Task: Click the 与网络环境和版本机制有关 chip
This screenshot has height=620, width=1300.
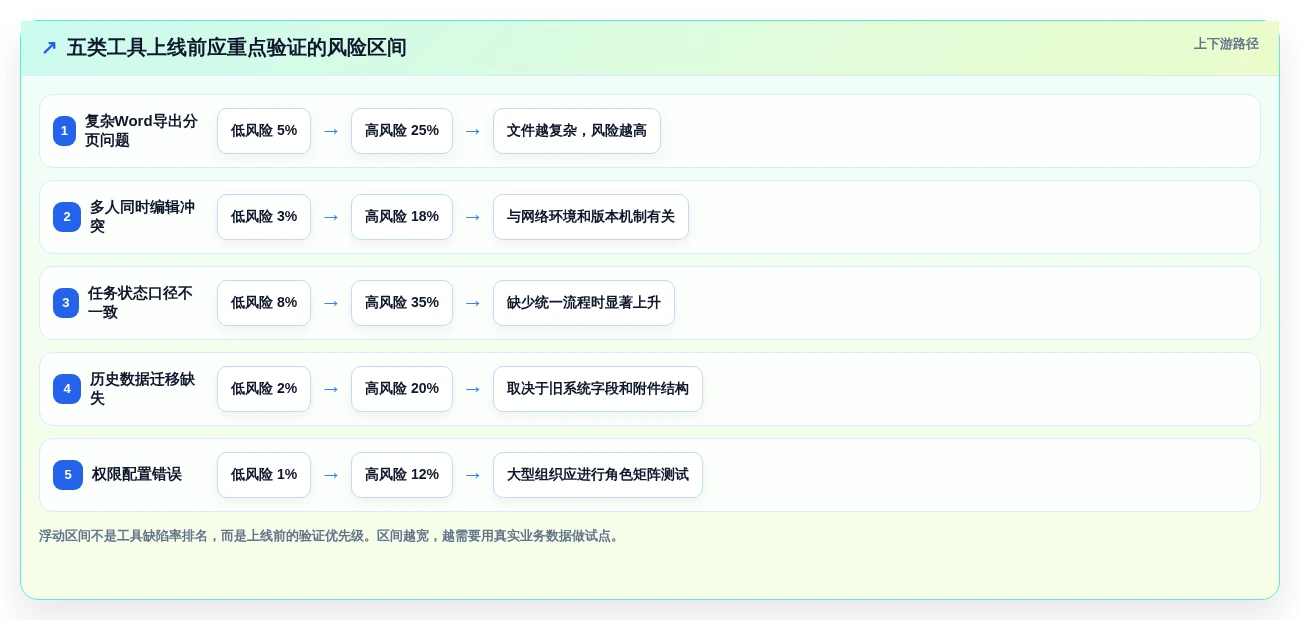Action: click(x=591, y=217)
